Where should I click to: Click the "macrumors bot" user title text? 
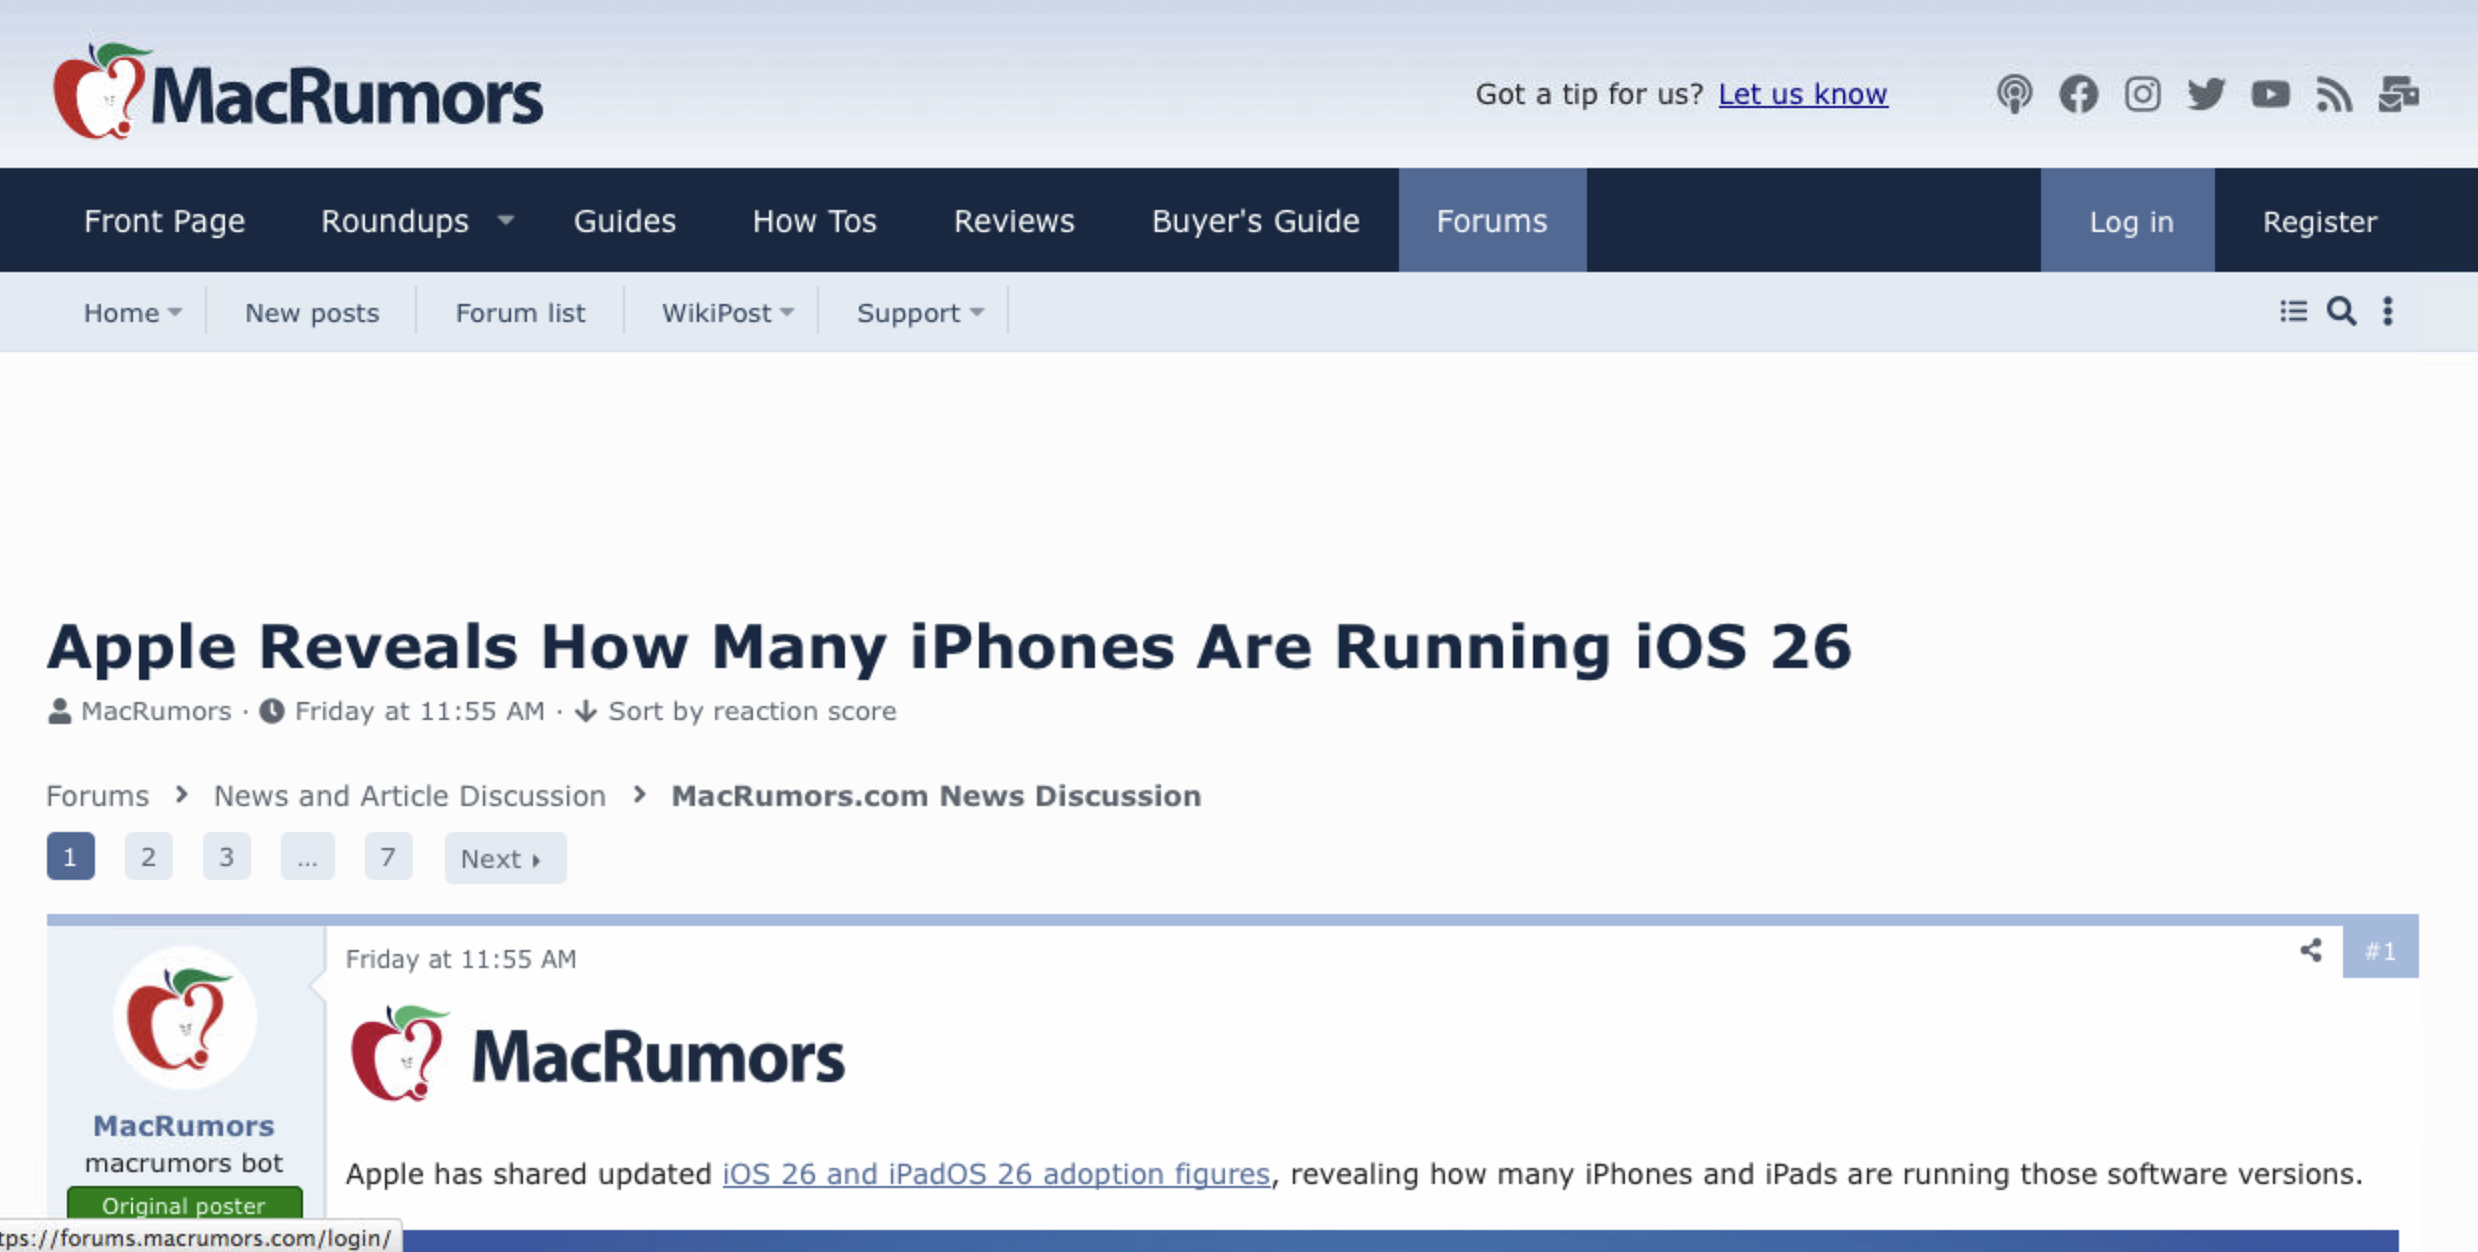[184, 1163]
